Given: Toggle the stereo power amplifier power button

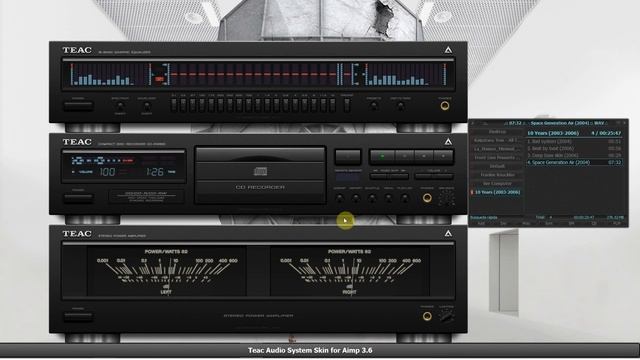Looking at the screenshot, I should pos(78,316).
